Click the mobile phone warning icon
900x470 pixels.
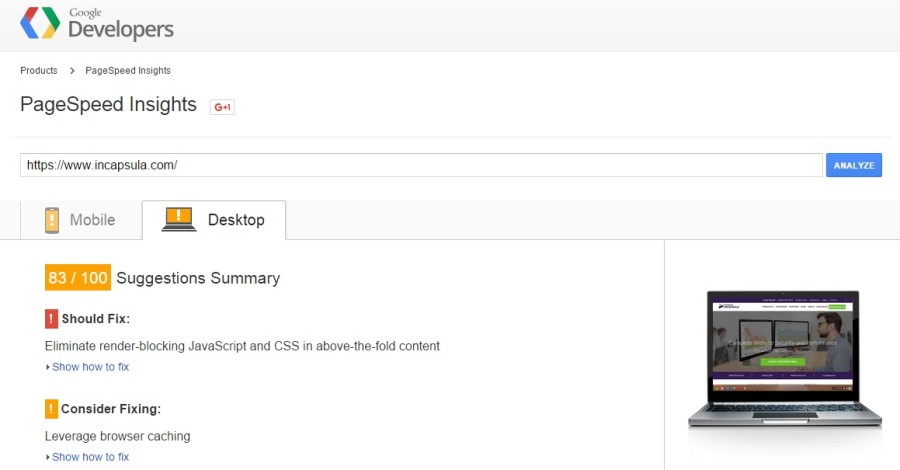point(52,220)
